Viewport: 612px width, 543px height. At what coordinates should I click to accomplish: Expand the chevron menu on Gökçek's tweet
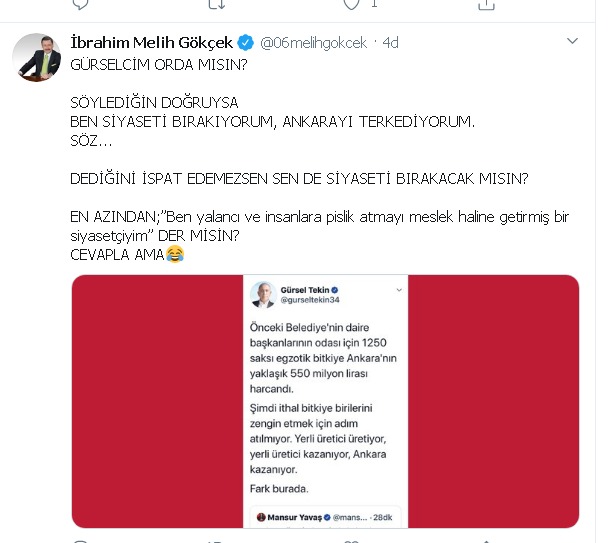[x=572, y=41]
